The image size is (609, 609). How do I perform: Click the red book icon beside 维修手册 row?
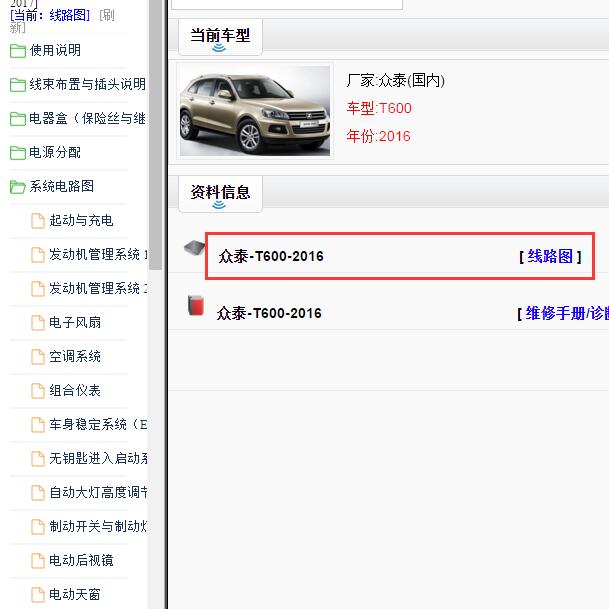[196, 305]
